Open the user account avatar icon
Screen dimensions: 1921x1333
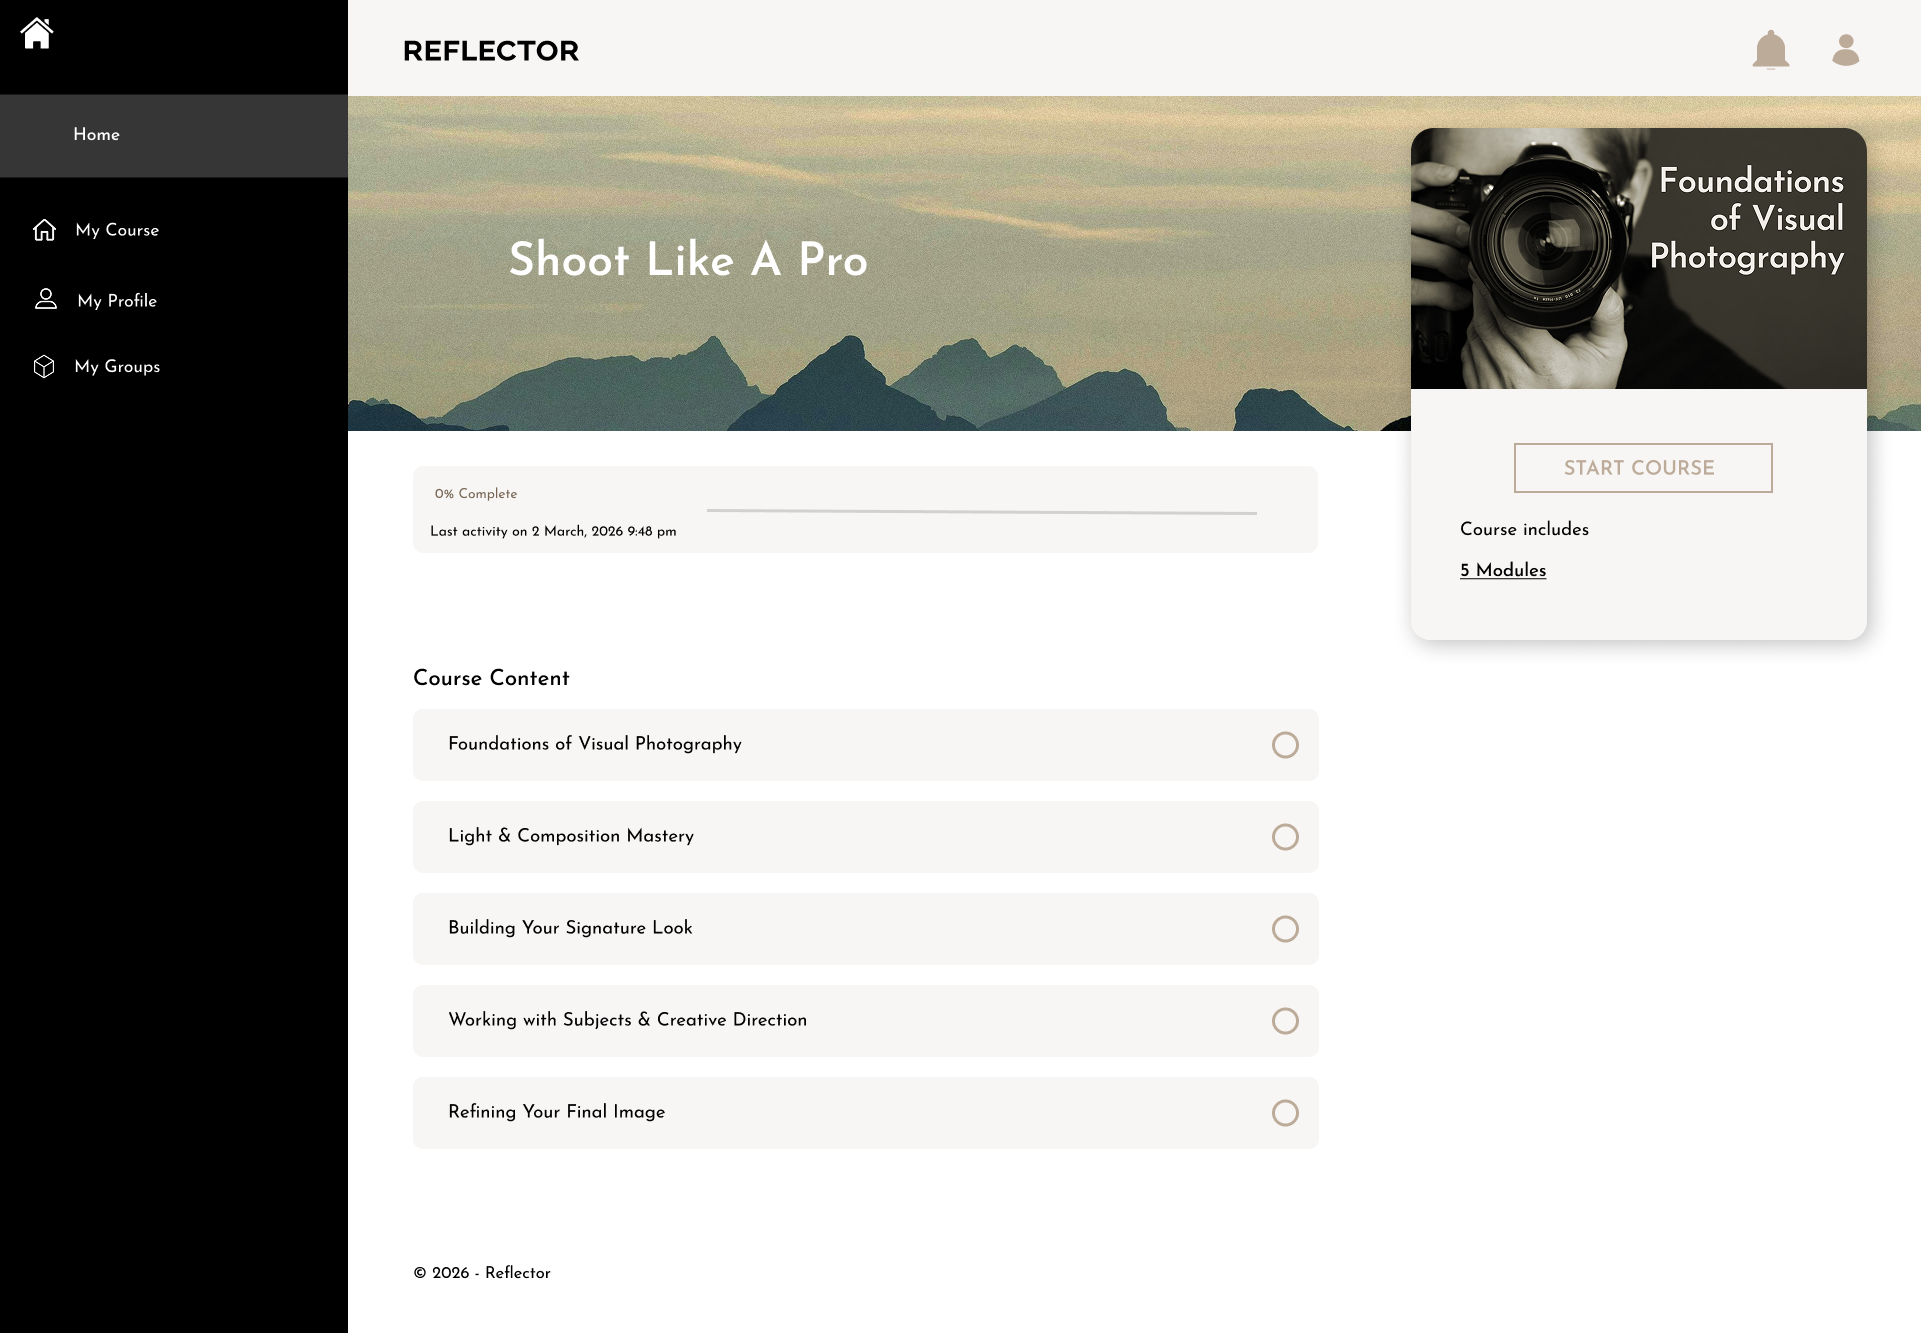[x=1845, y=50]
